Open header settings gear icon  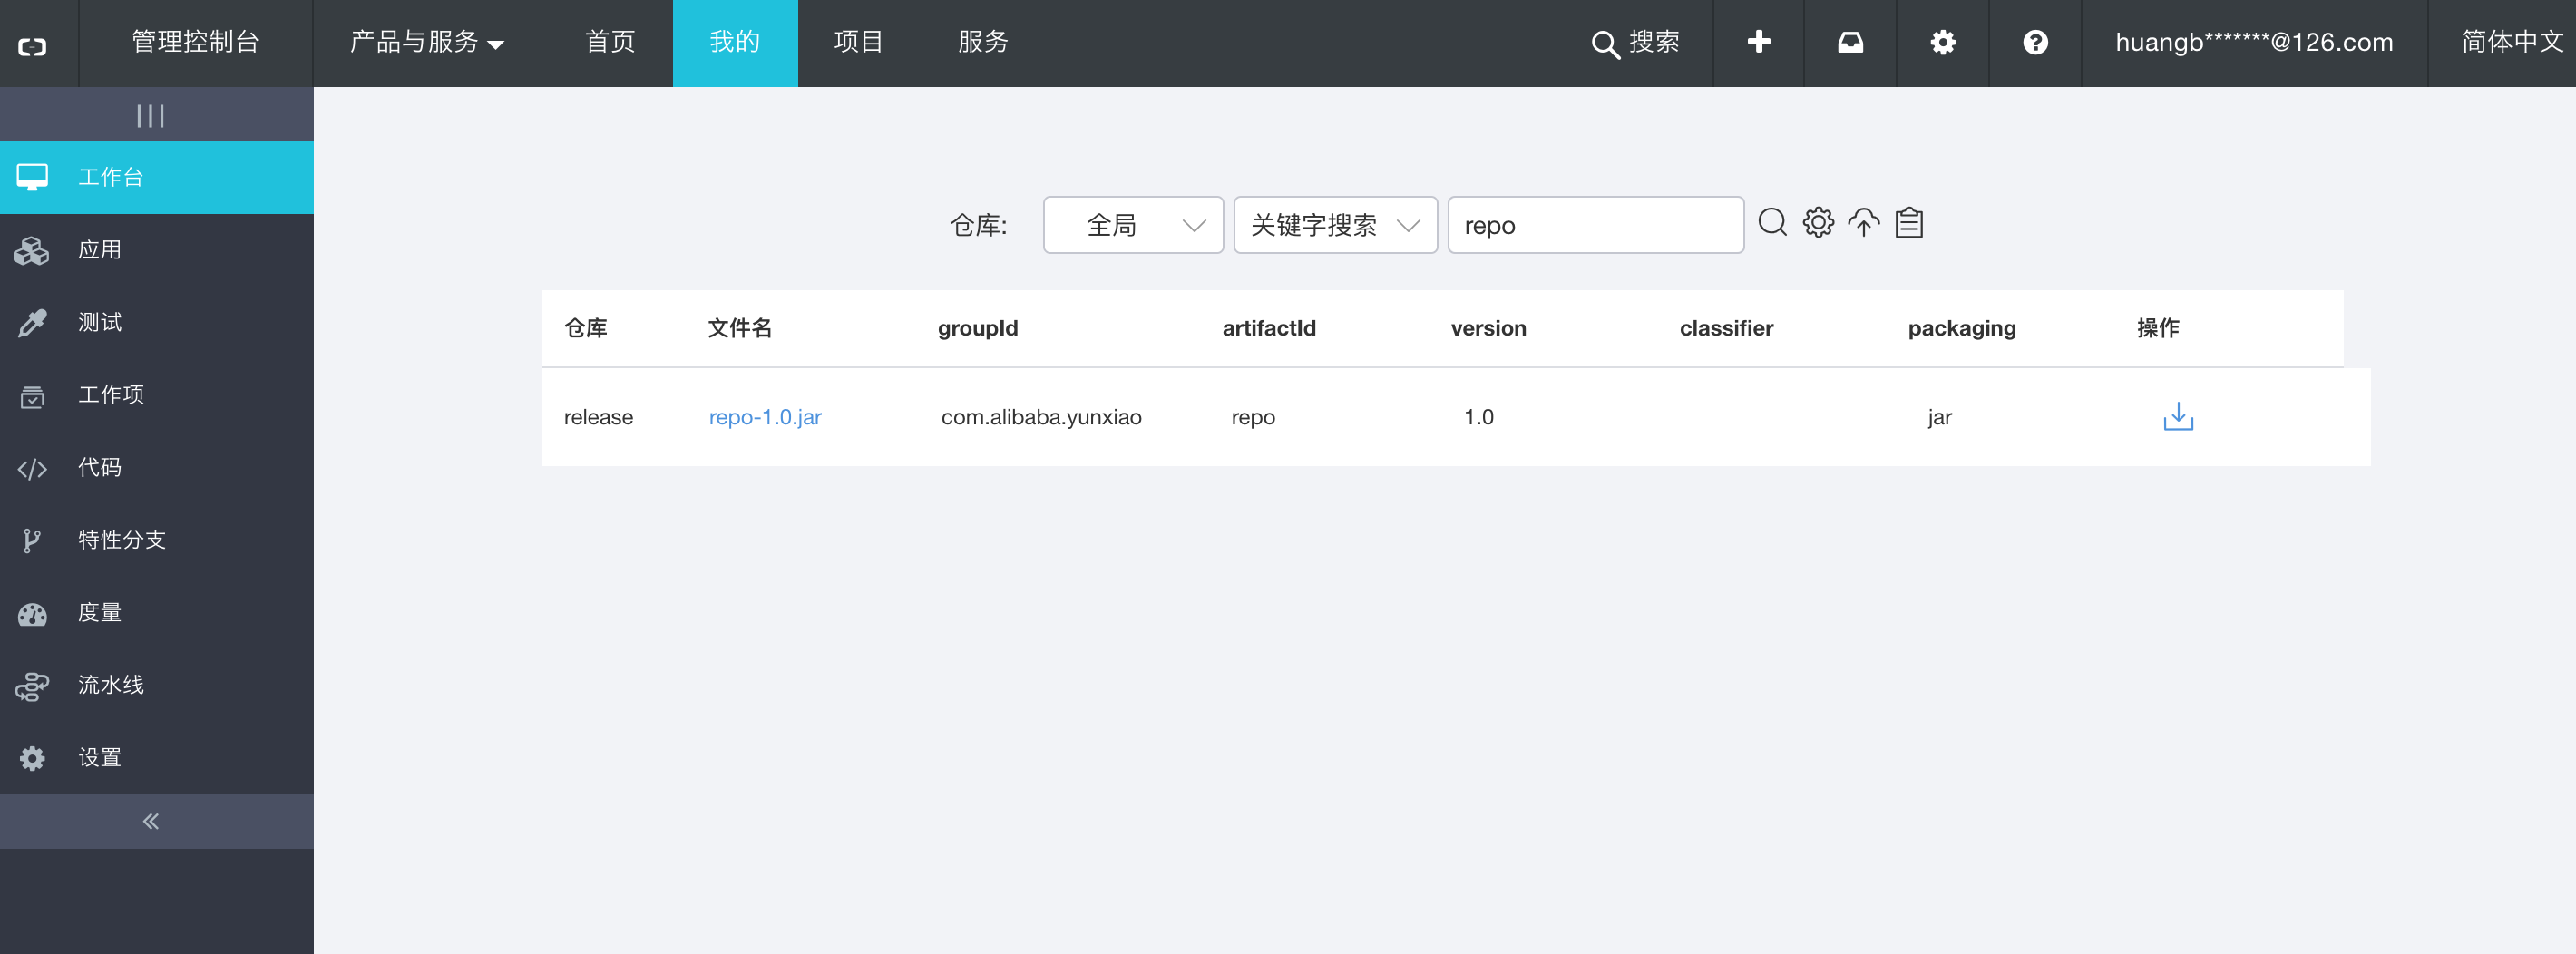click(1943, 42)
